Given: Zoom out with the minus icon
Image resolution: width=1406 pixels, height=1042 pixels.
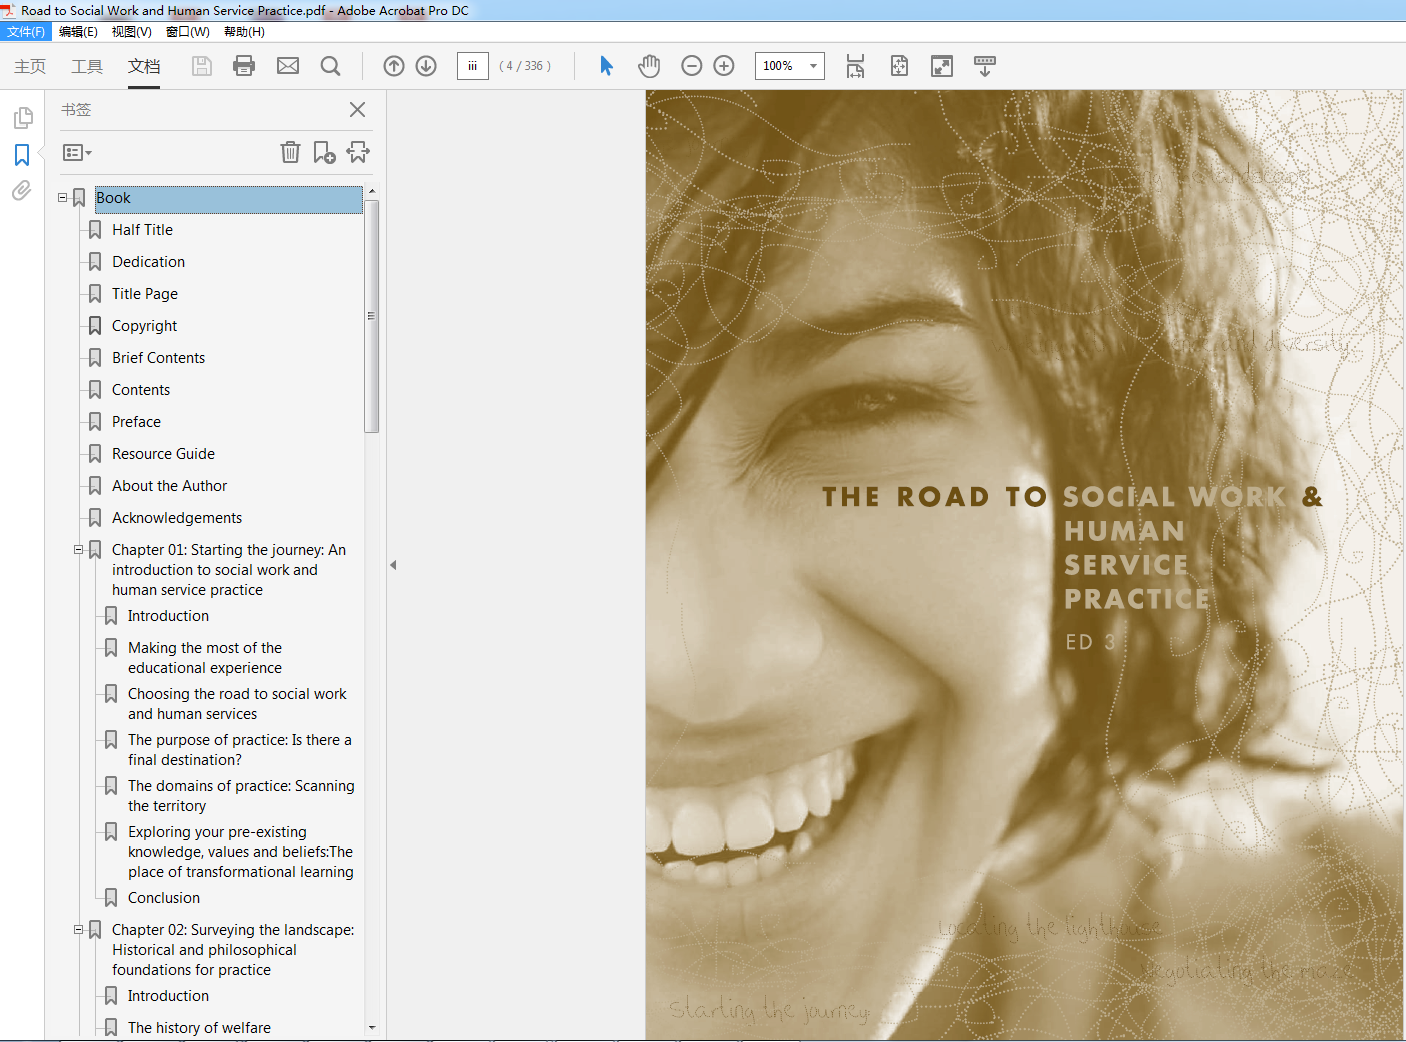Looking at the screenshot, I should pos(691,66).
